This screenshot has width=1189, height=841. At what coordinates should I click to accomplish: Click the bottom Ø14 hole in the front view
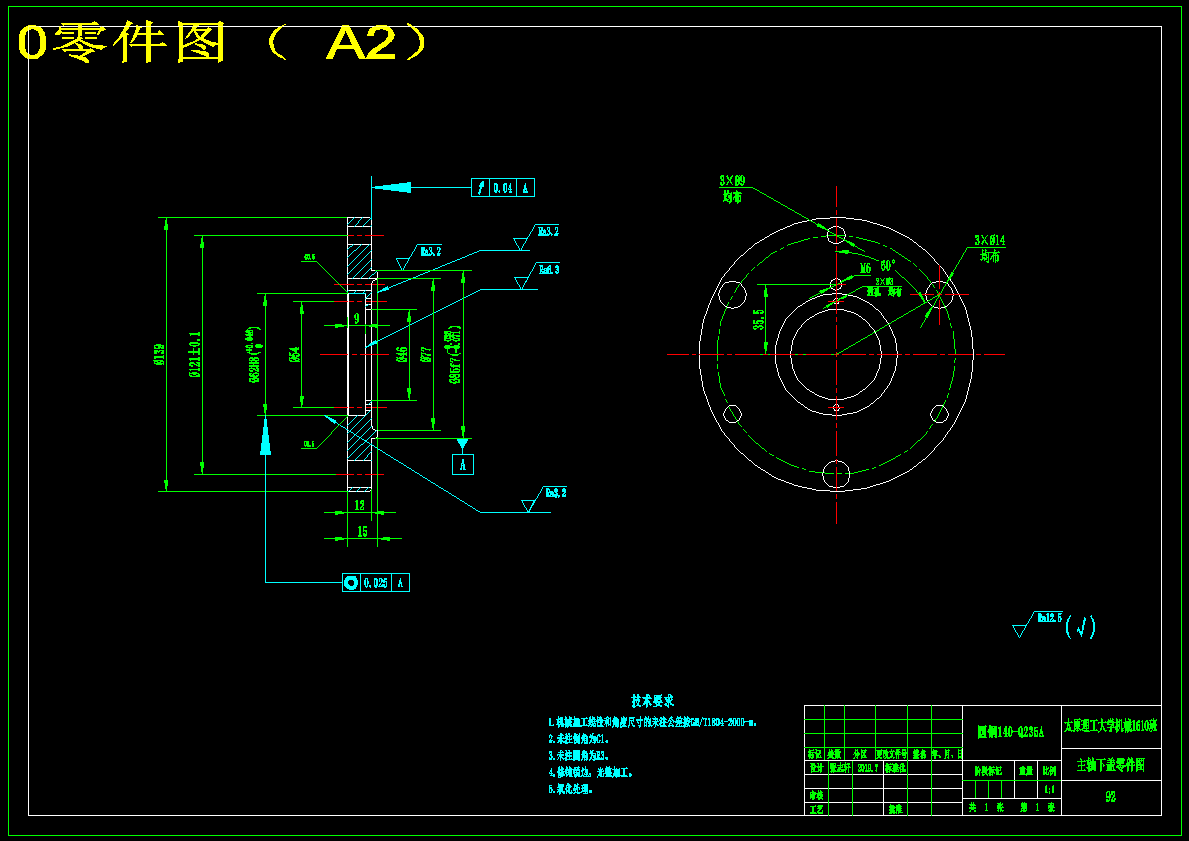[x=836, y=475]
